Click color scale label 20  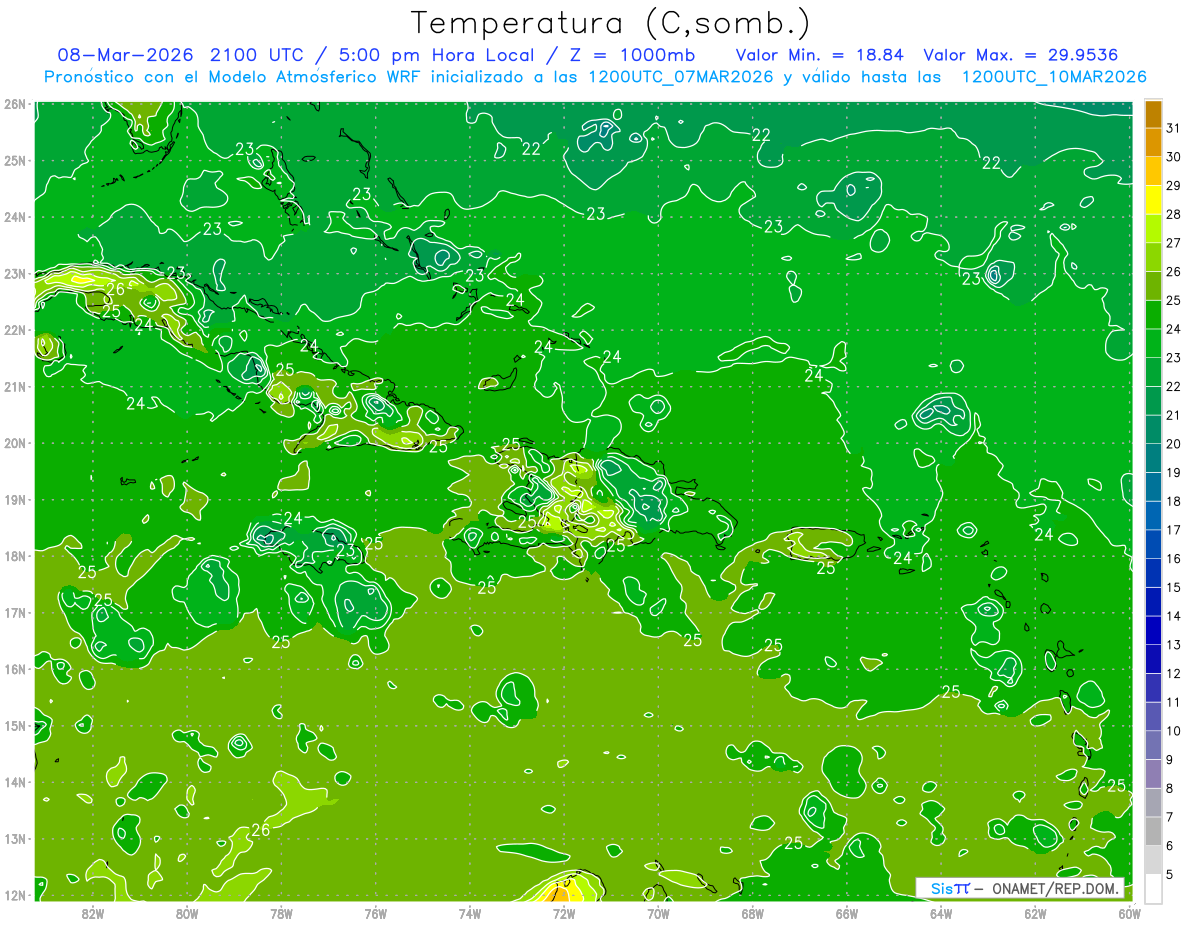[x=1174, y=444]
